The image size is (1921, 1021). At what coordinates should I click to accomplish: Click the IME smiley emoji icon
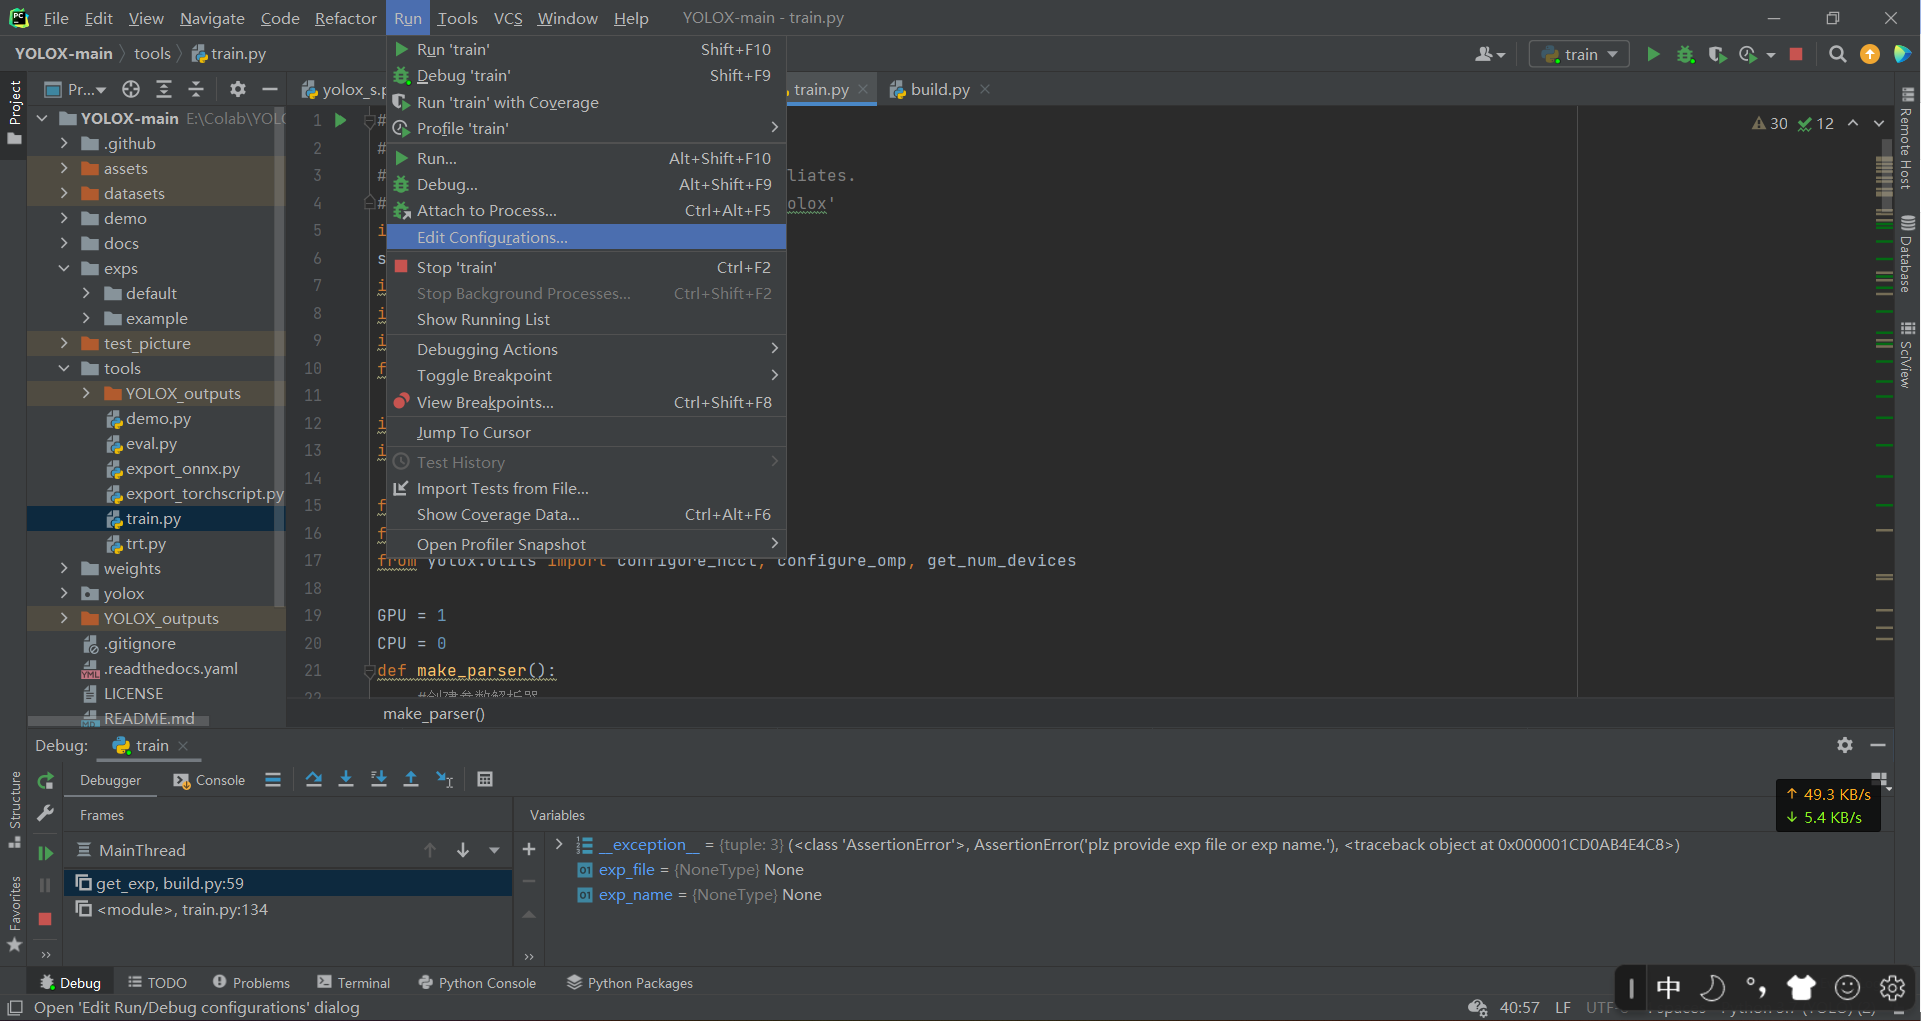pos(1847,988)
